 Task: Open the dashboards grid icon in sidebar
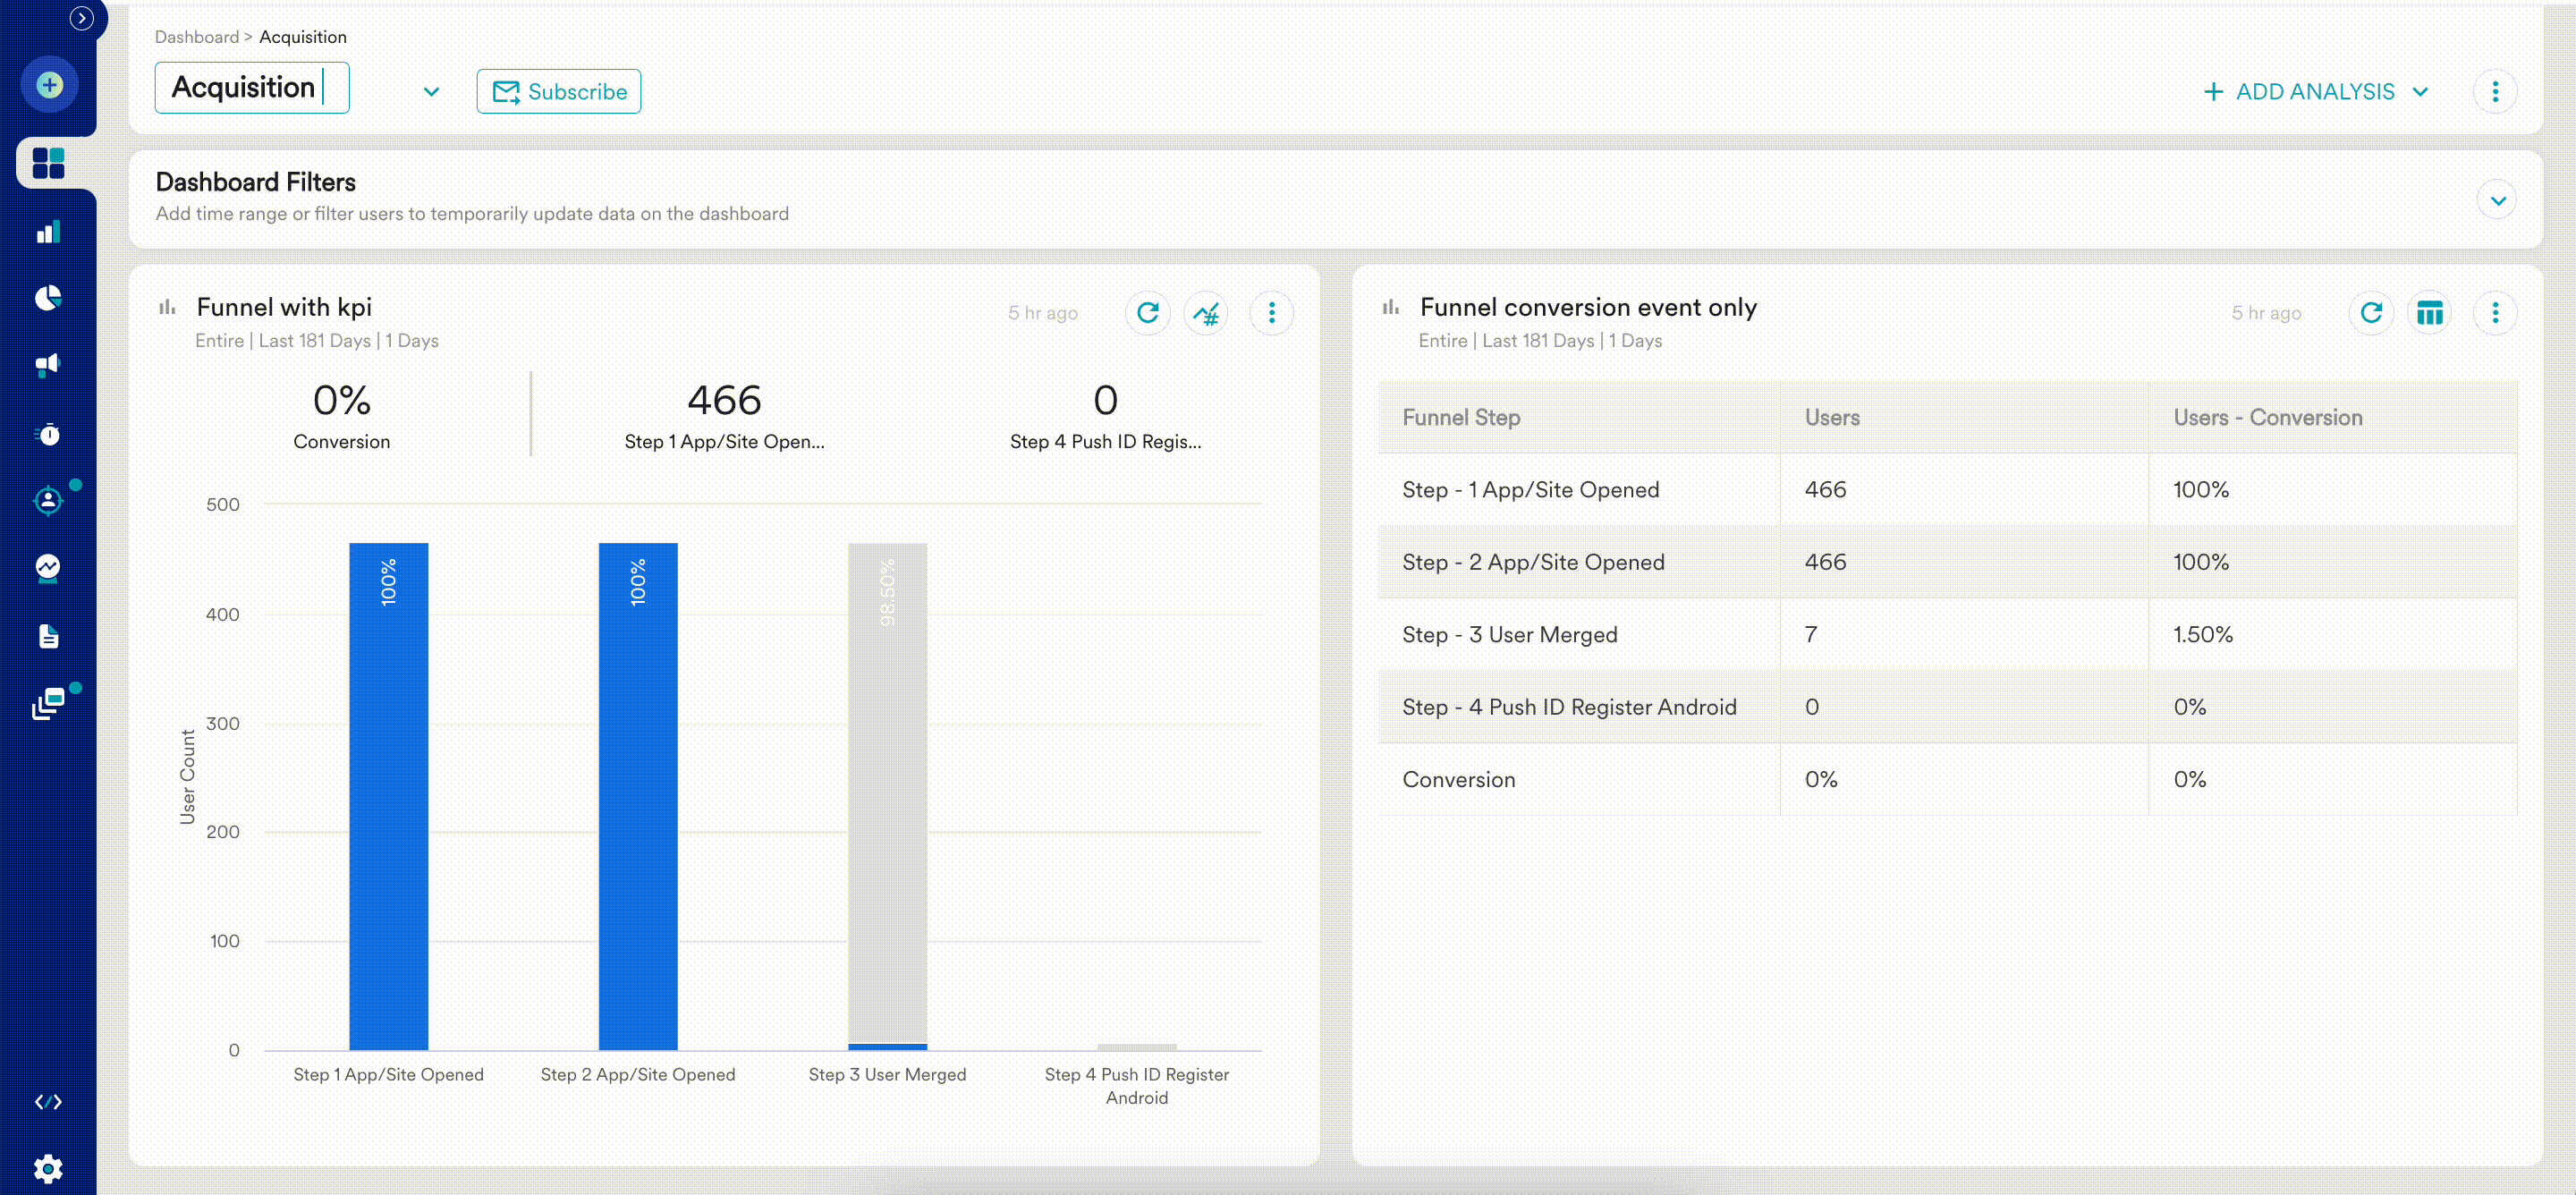pyautogui.click(x=48, y=163)
